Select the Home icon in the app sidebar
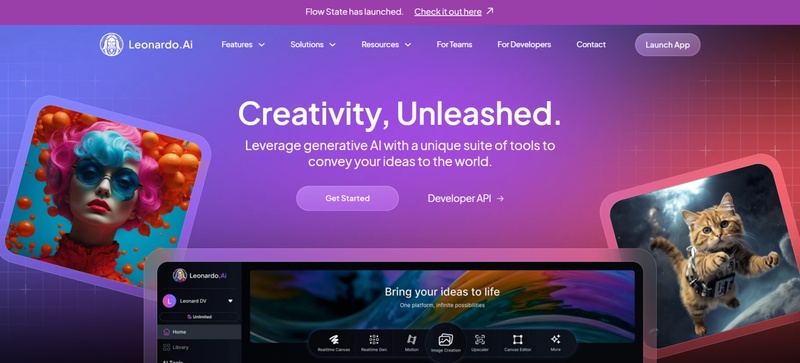The image size is (800, 363). tap(166, 332)
